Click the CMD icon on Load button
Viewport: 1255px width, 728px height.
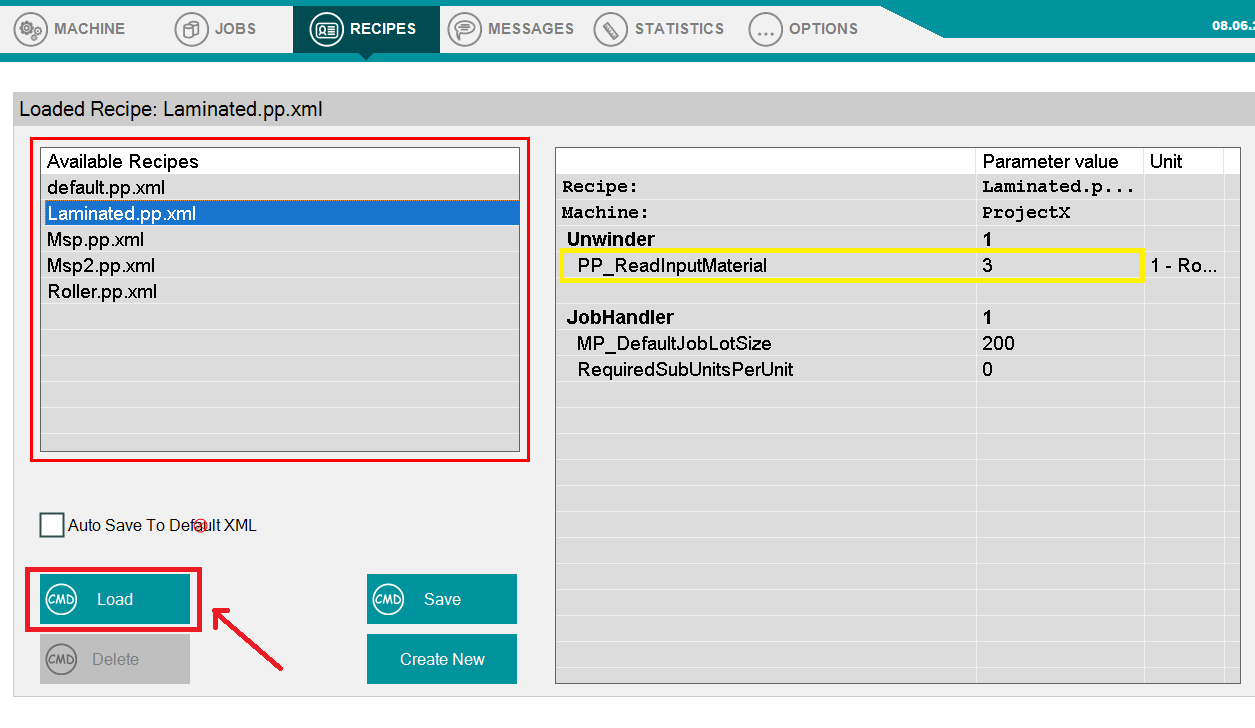coord(62,599)
